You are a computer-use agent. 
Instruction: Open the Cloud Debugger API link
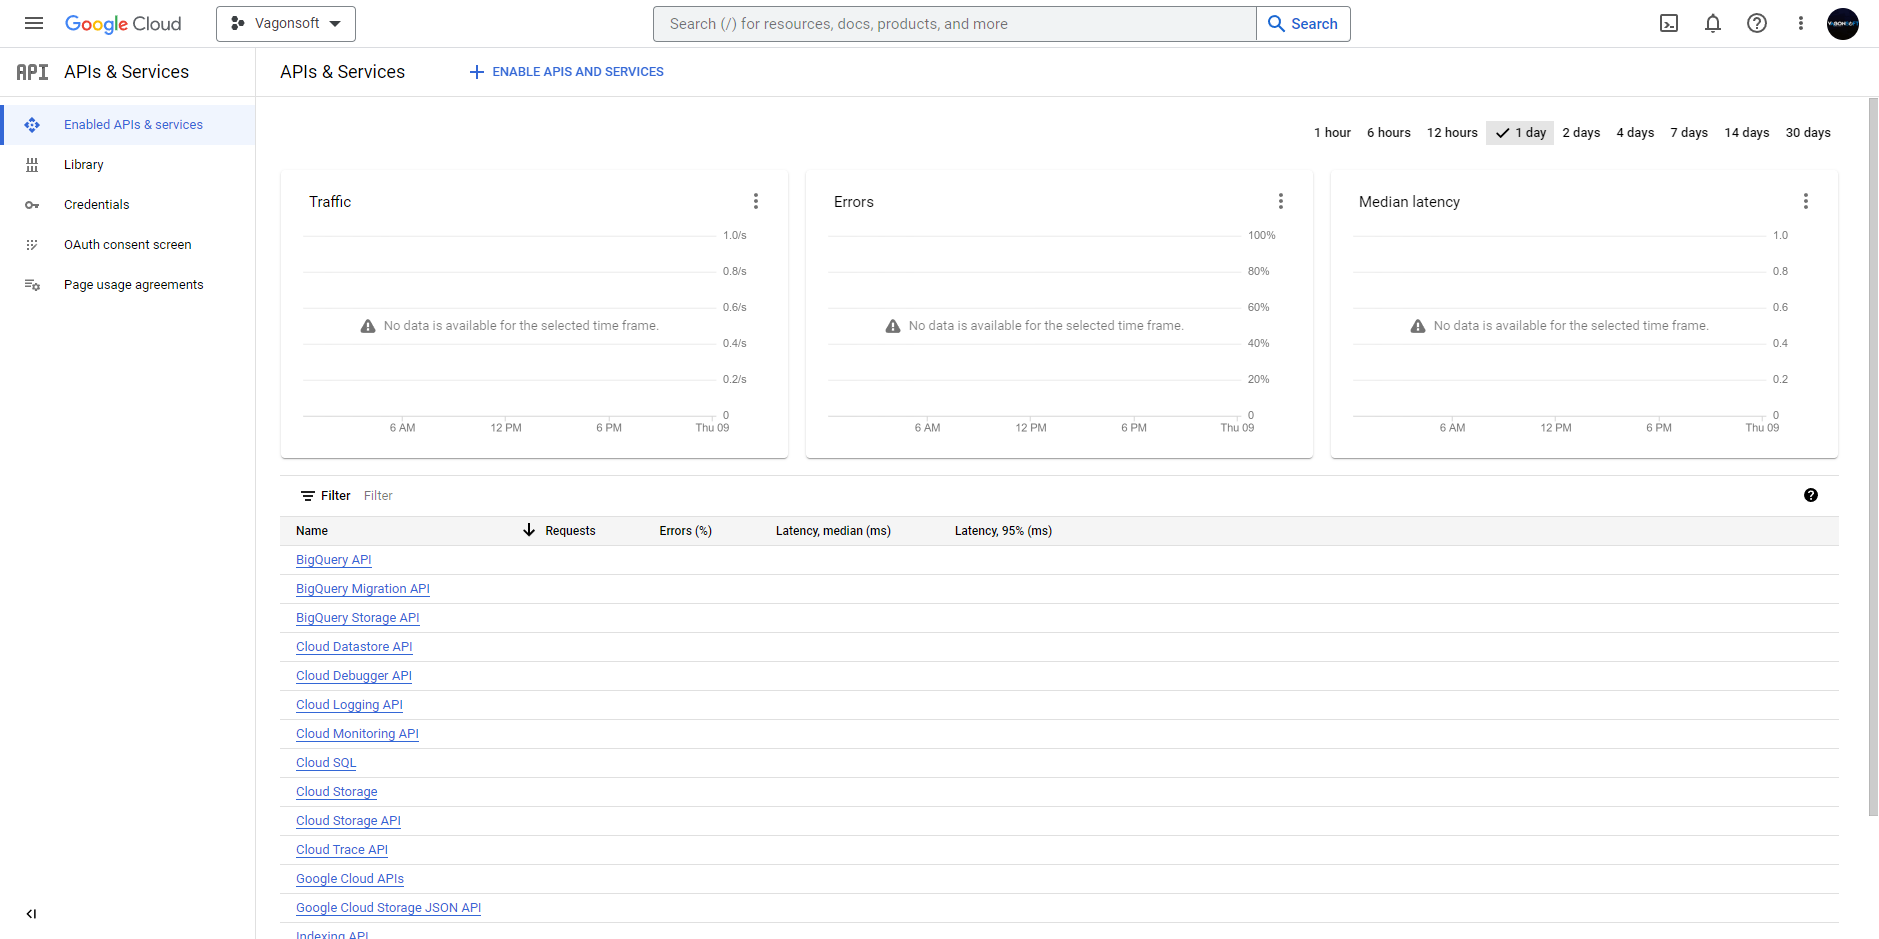pos(354,676)
